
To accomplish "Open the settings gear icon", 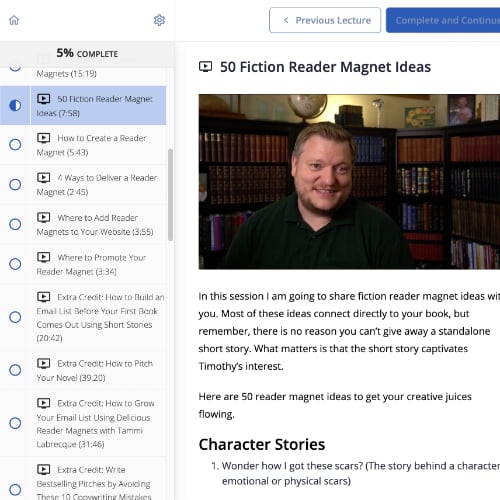I will [159, 20].
